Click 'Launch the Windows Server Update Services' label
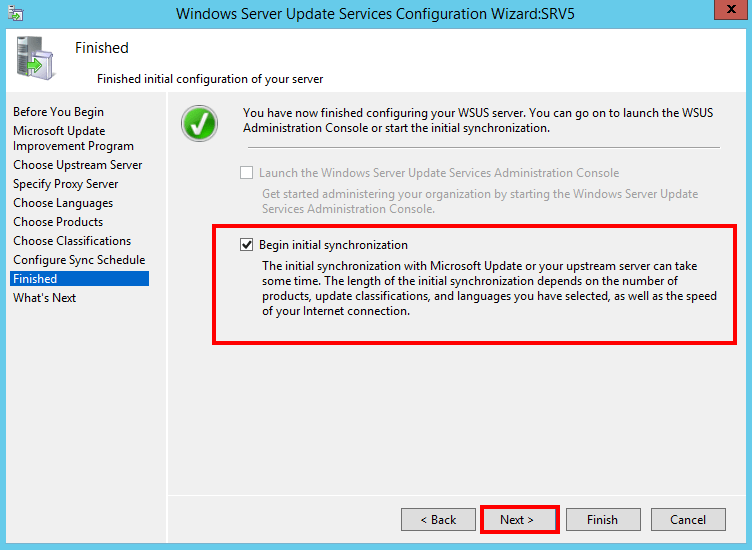The image size is (752, 550). coord(439,173)
